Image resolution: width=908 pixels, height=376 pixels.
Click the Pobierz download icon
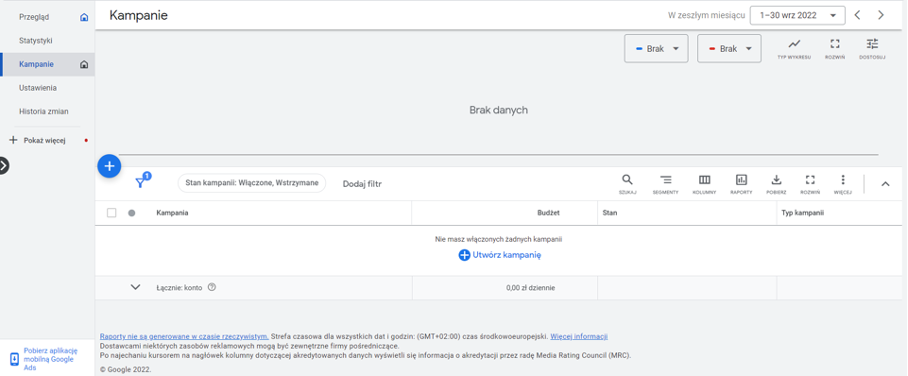[777, 180]
